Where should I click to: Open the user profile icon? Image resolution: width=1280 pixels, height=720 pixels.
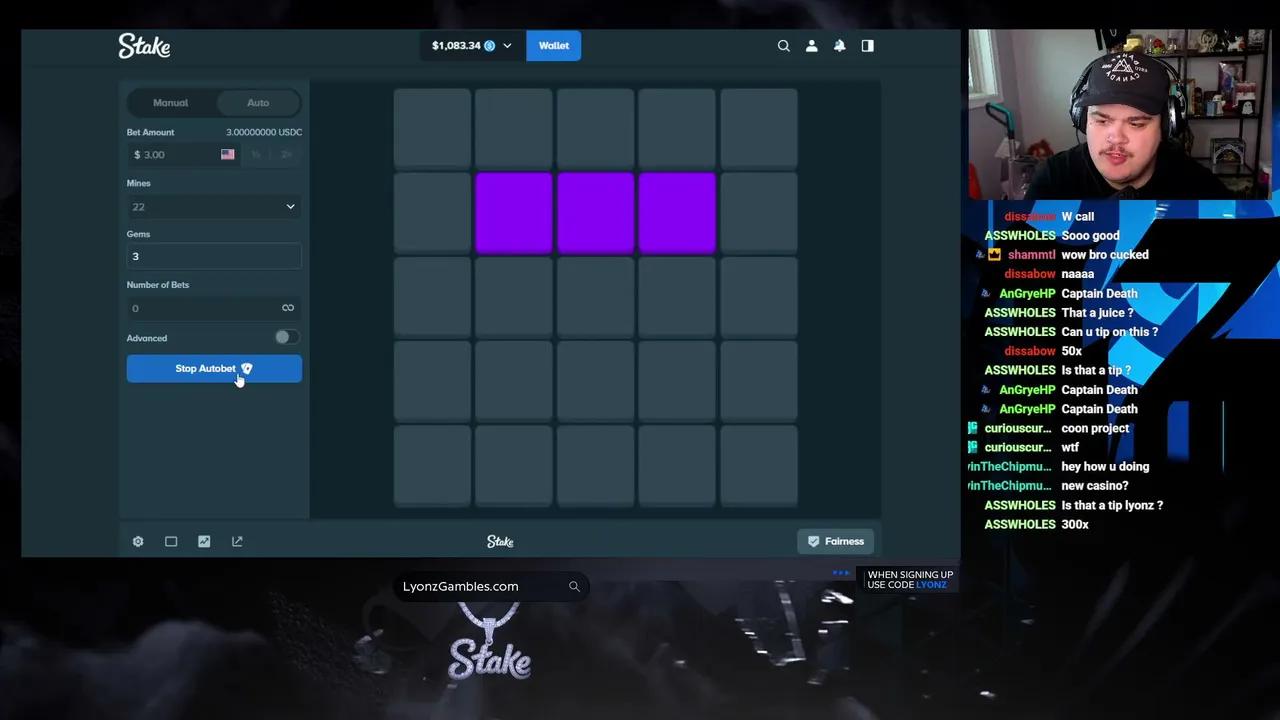812,46
